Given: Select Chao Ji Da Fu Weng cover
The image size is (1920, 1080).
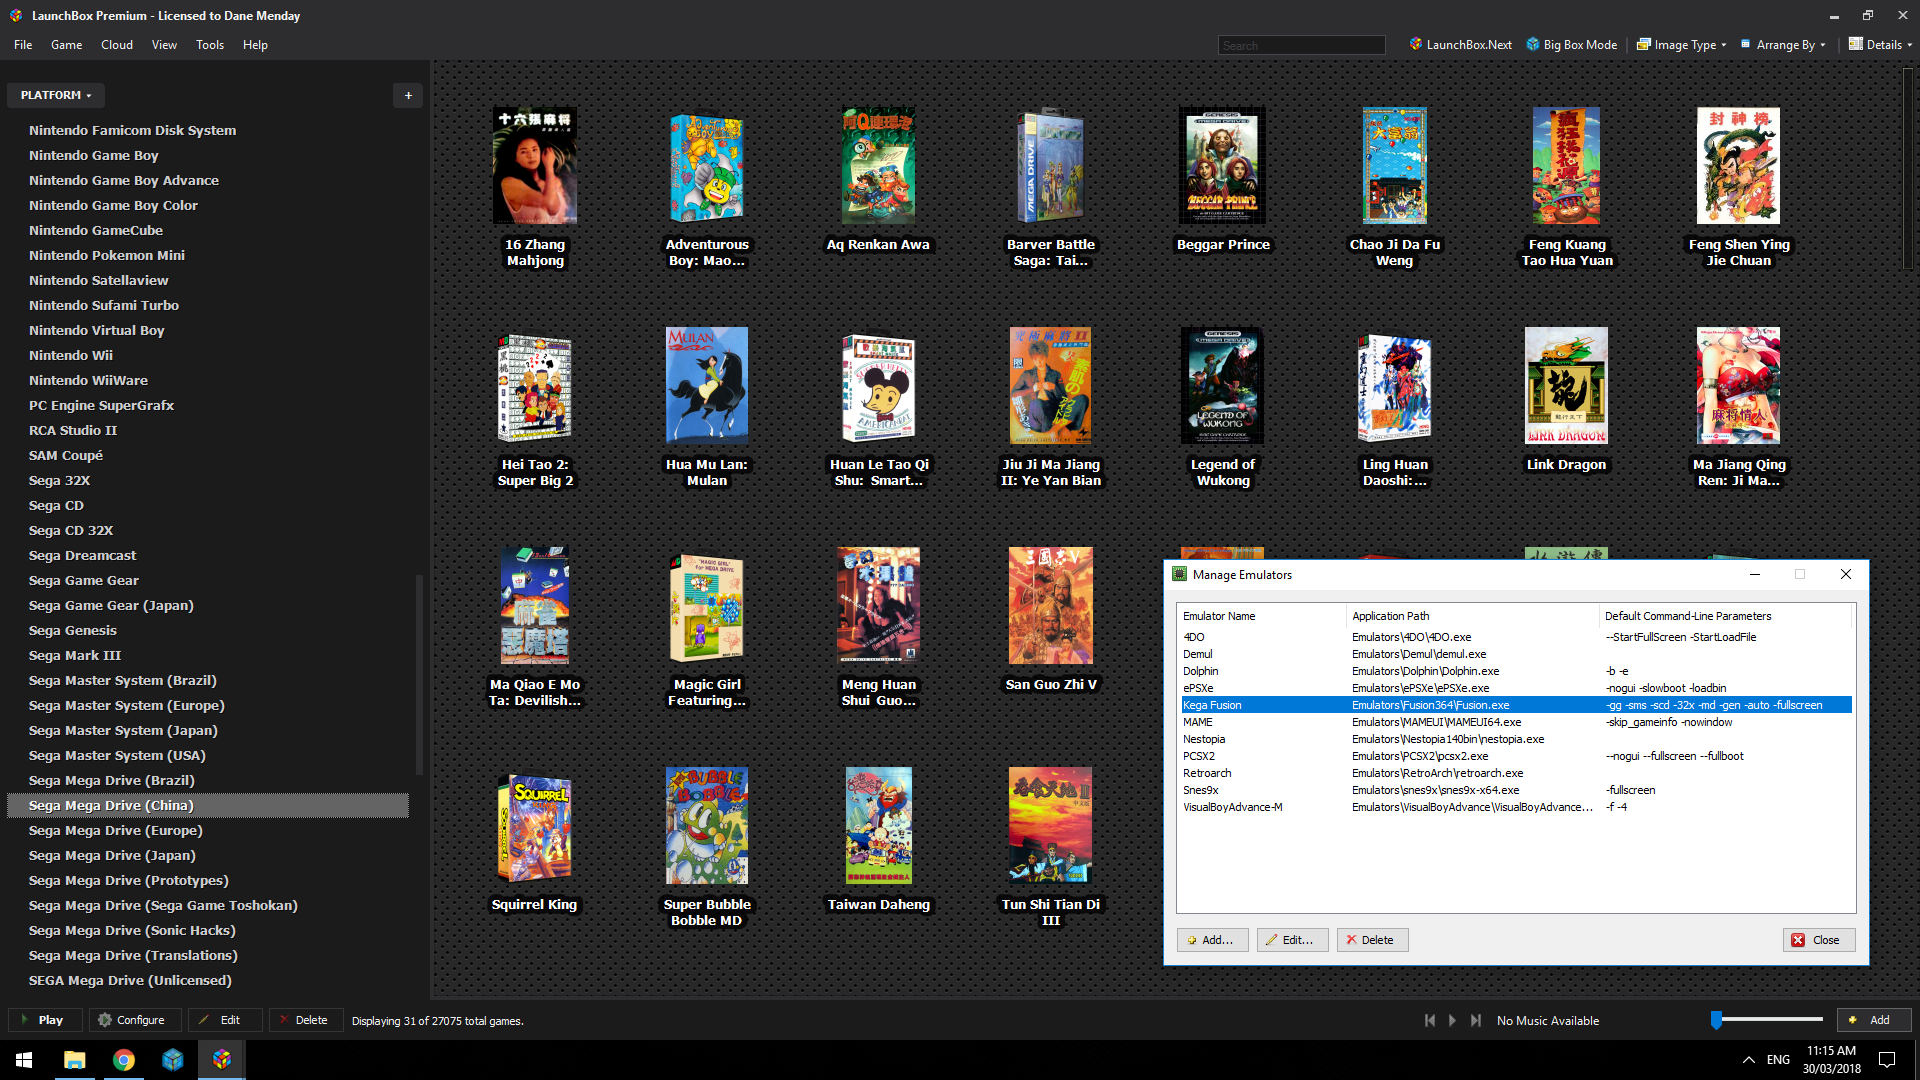Looking at the screenshot, I should click(x=1394, y=165).
